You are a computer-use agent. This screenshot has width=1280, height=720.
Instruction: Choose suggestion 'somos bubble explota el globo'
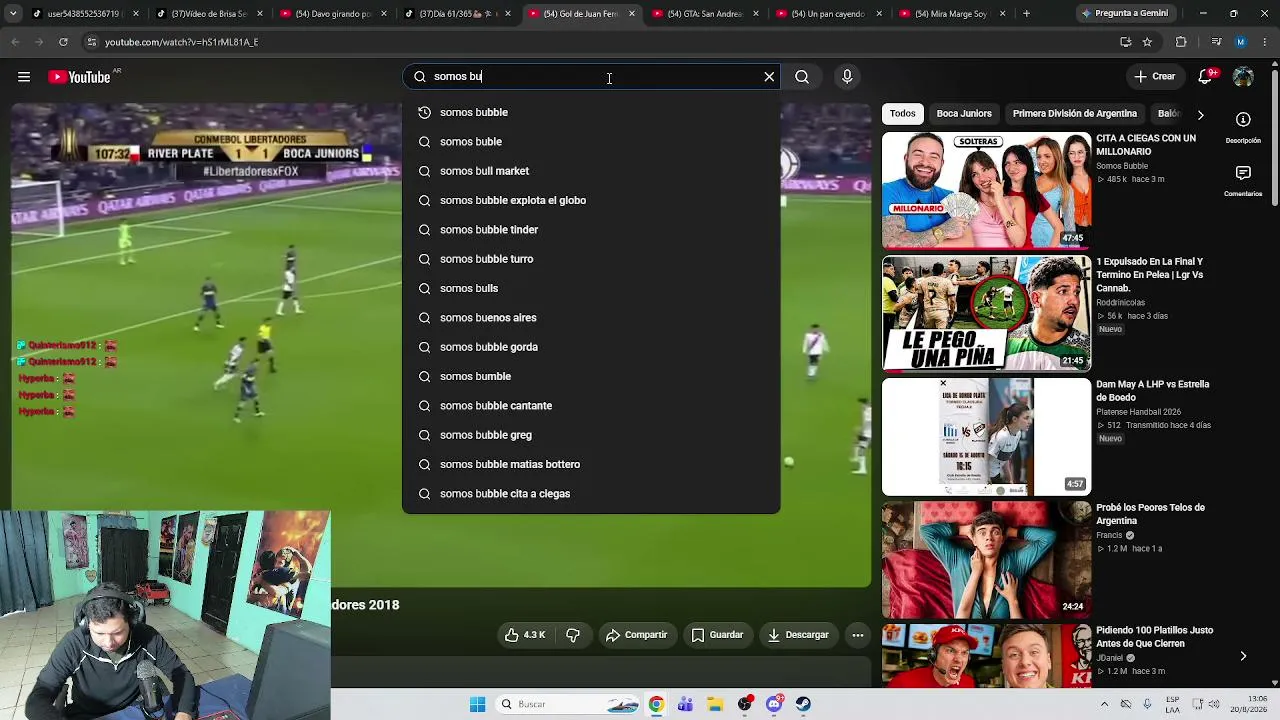click(591, 200)
